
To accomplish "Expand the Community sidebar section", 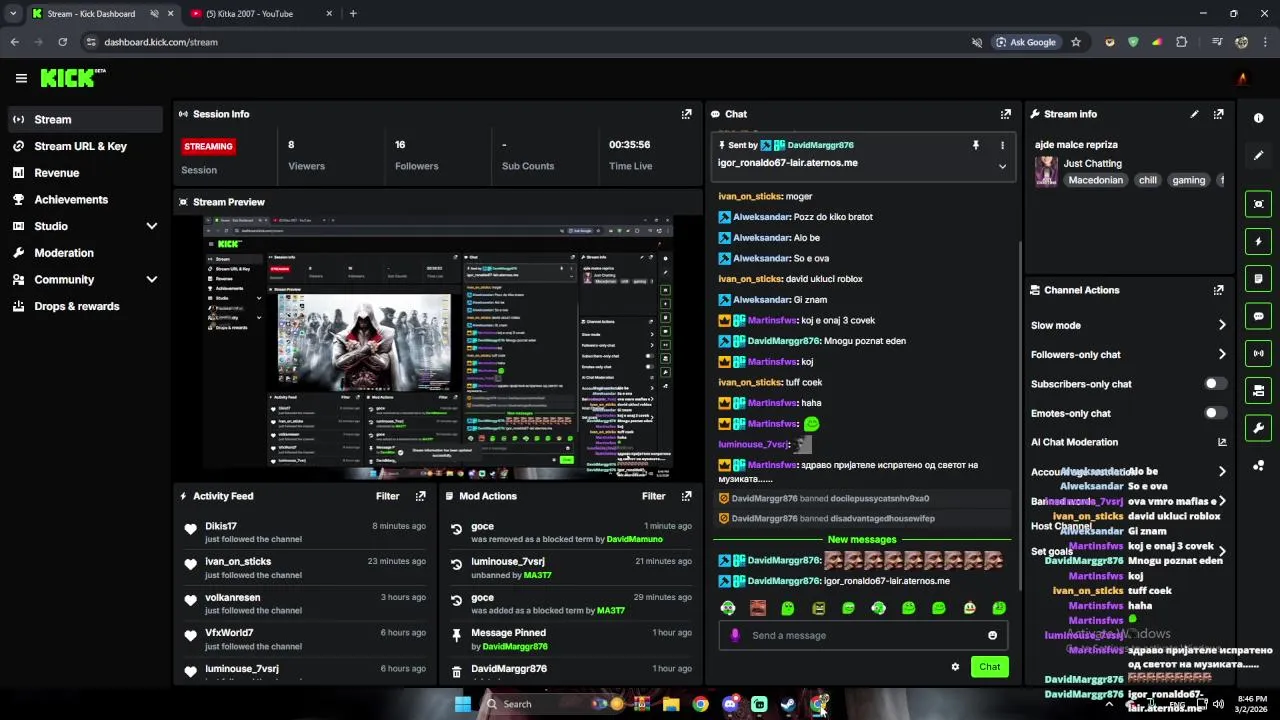I will pyautogui.click(x=152, y=280).
